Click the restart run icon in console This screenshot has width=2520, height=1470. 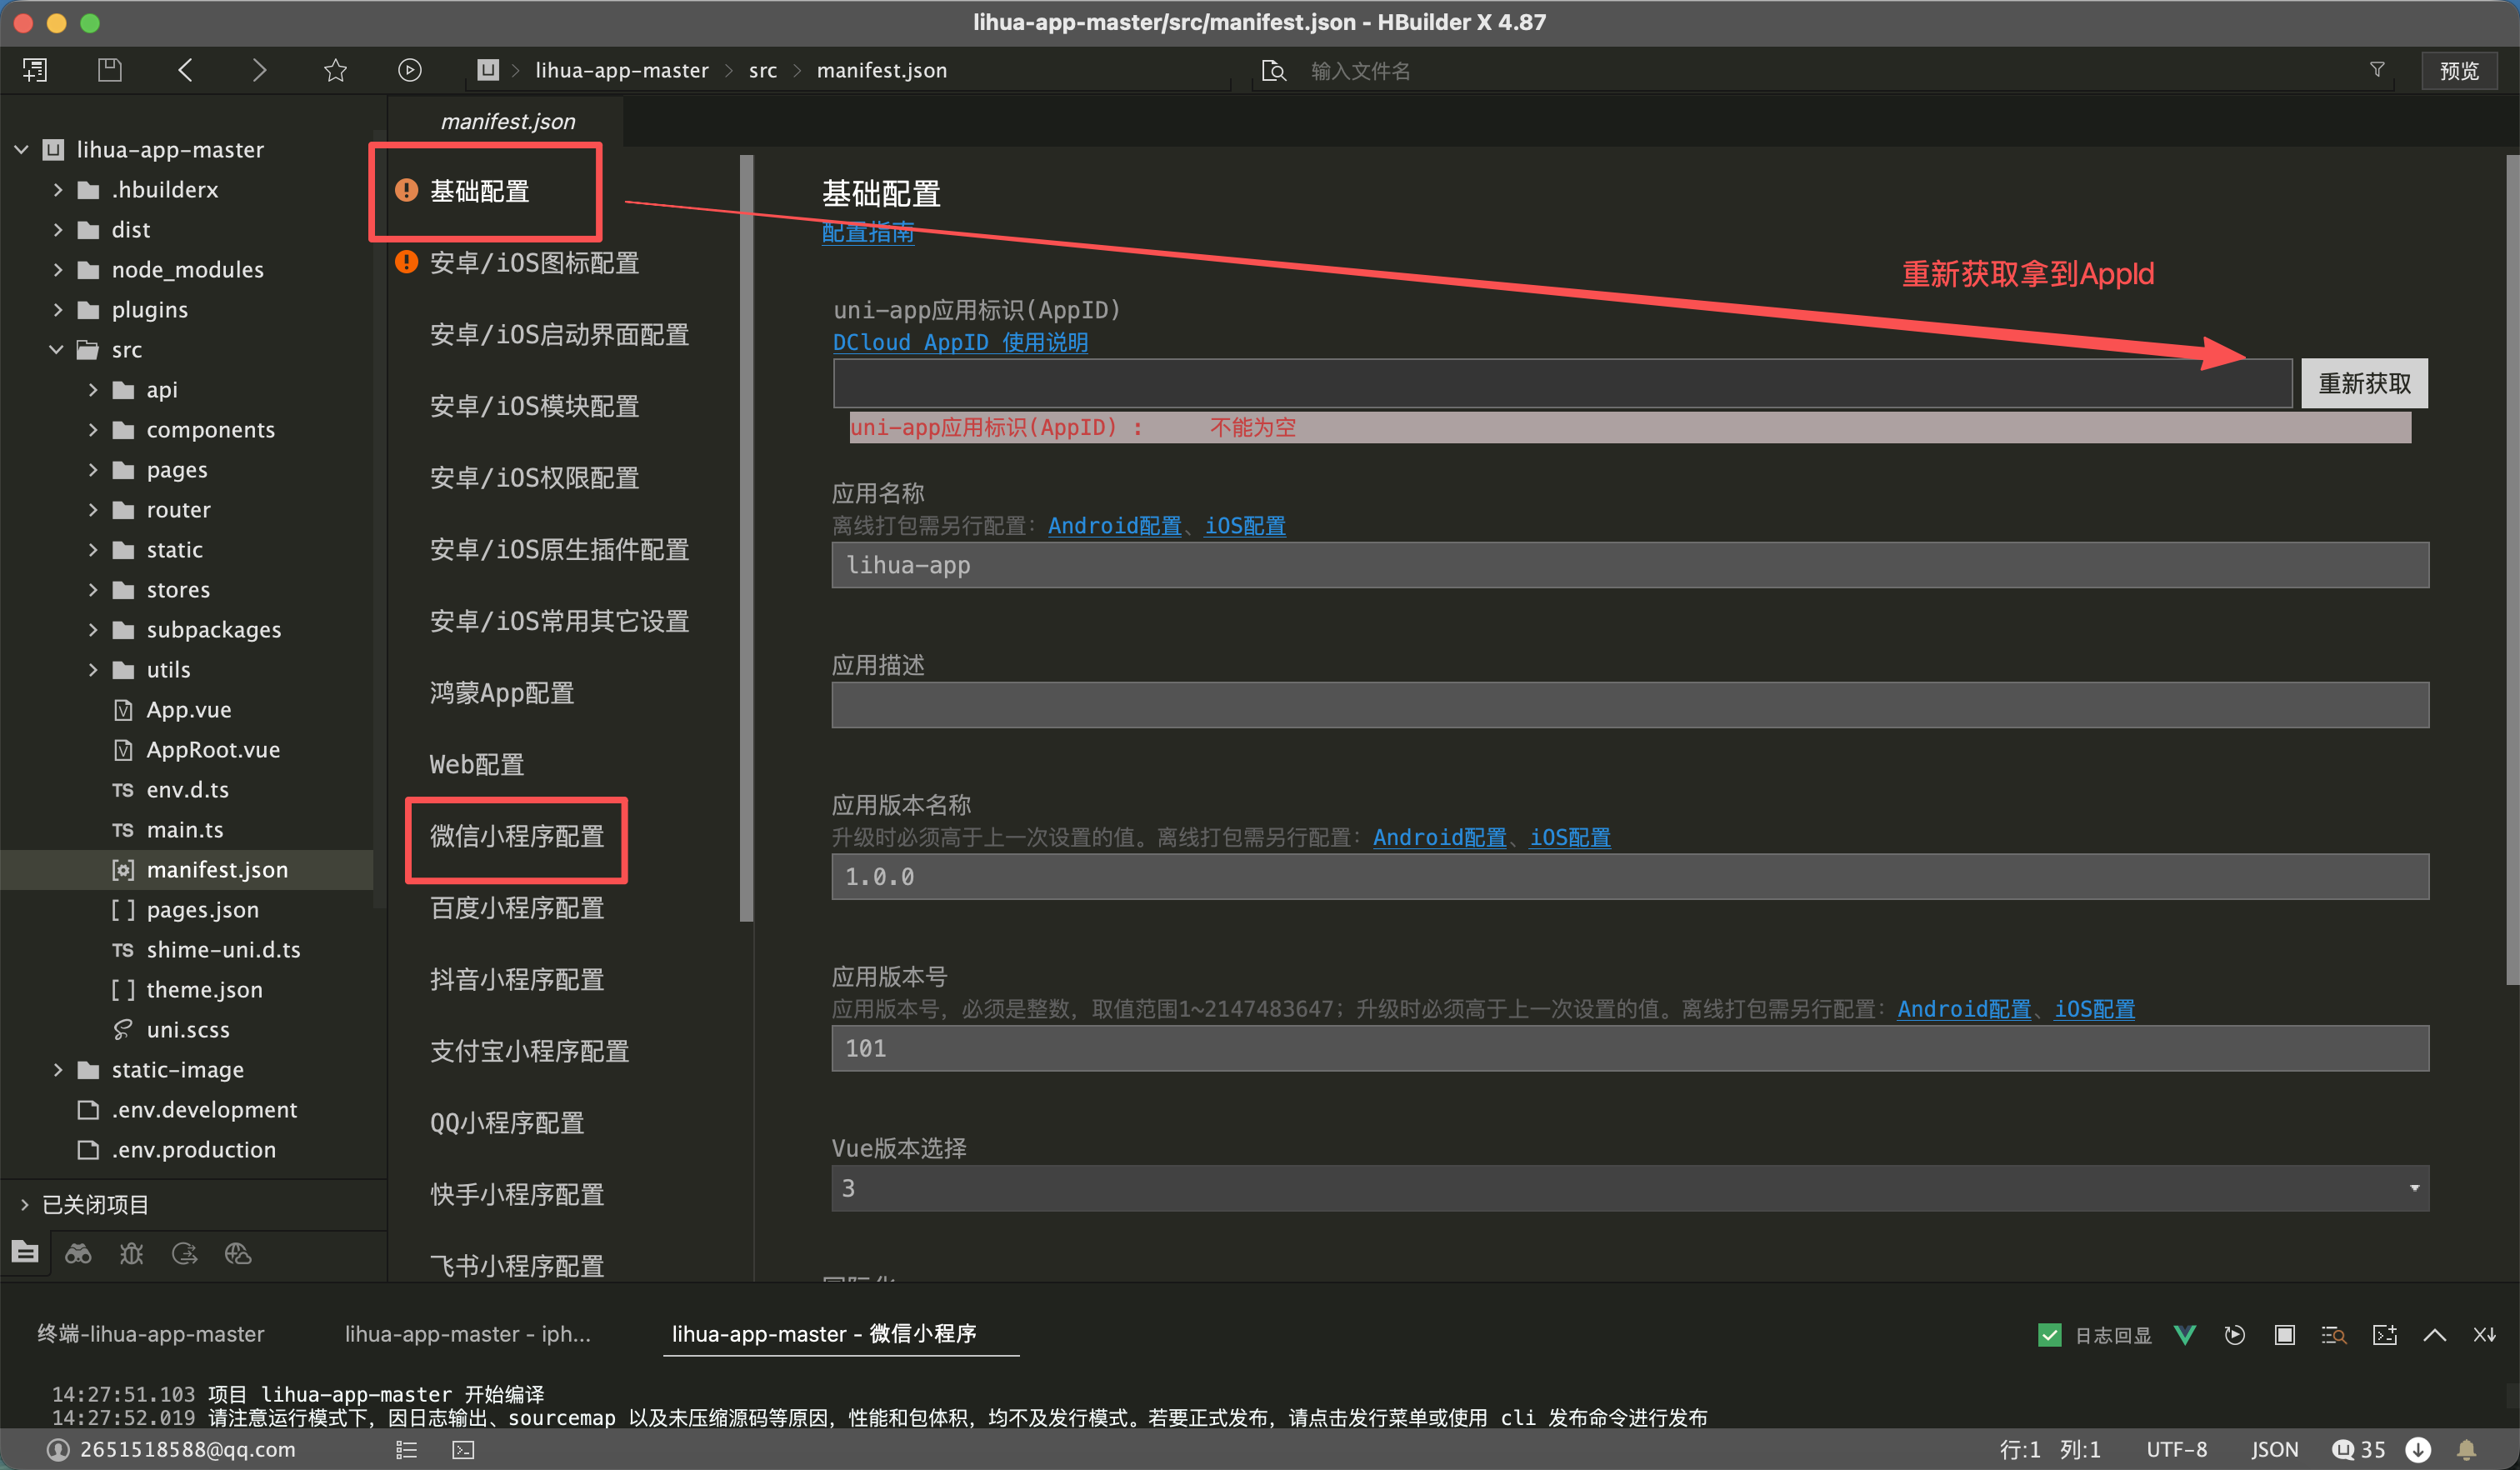(x=2234, y=1335)
